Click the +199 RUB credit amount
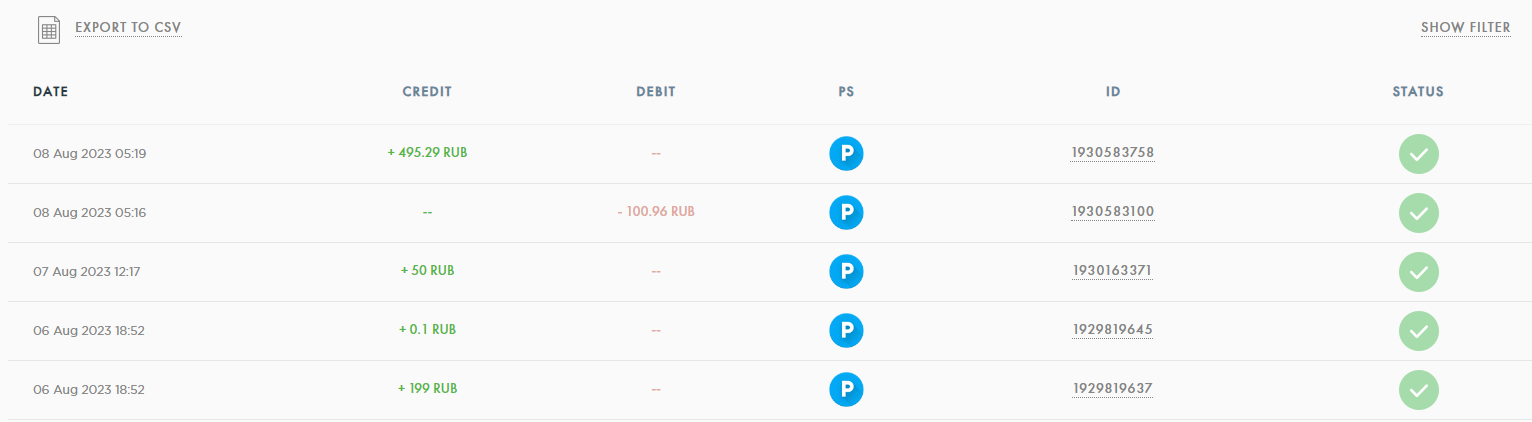 point(427,389)
